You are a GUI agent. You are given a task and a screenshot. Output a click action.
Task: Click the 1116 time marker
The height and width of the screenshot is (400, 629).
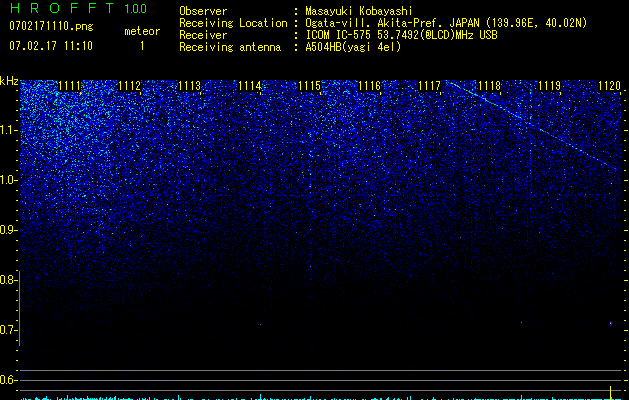(369, 86)
